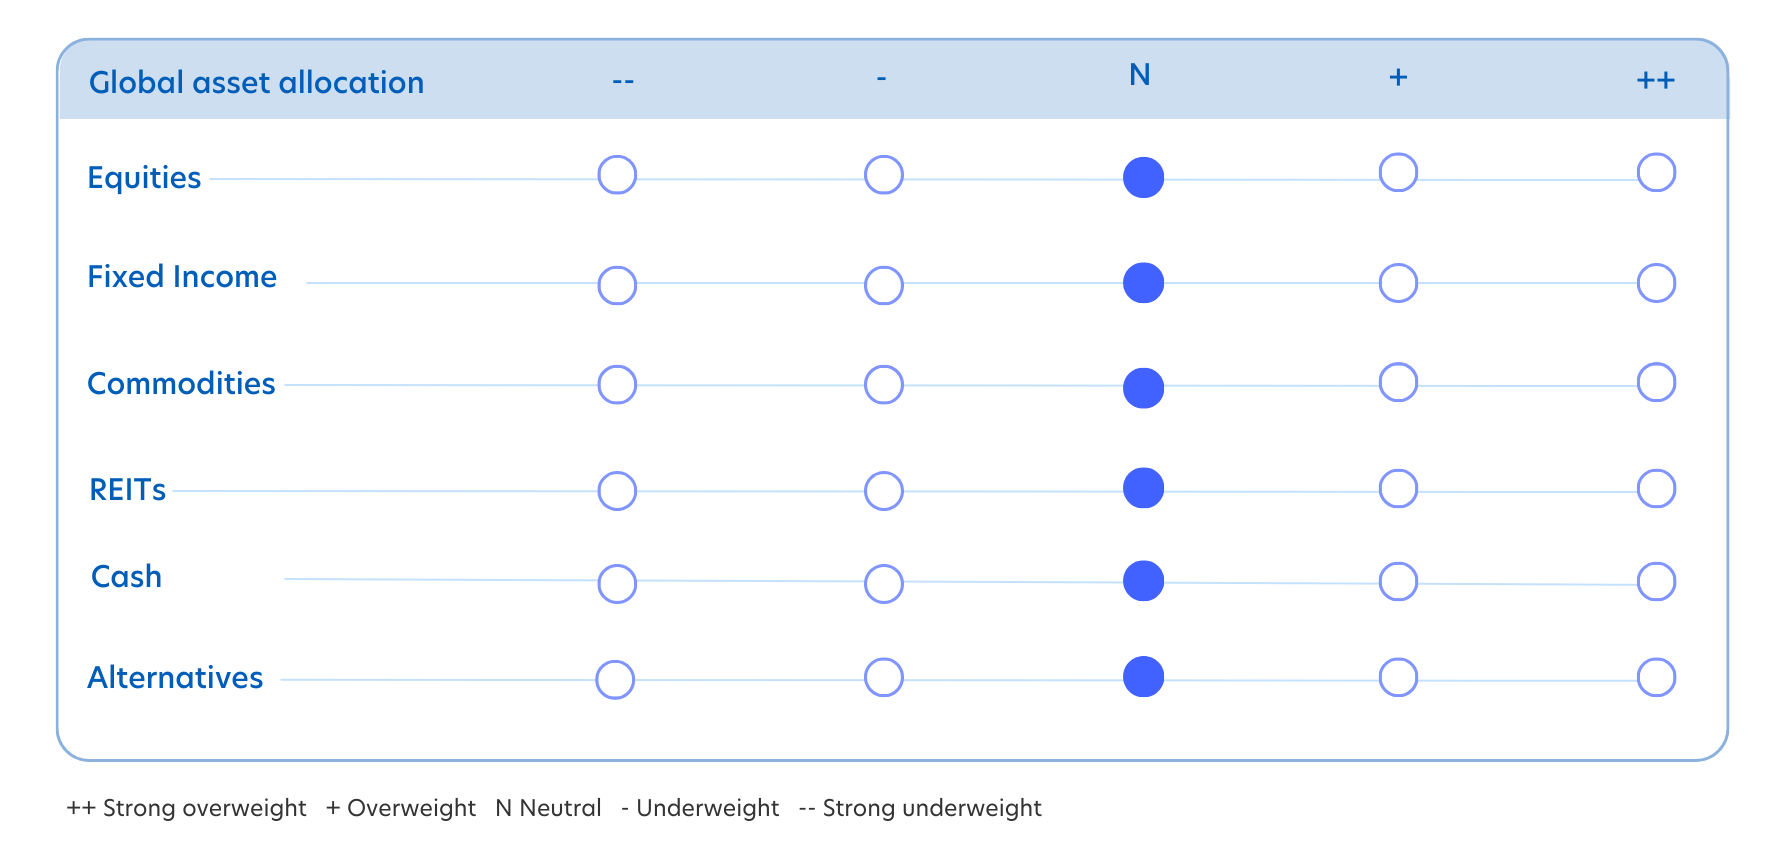Viewport: 1785px width, 863px height.
Task: Select overweight for Cash
Action: (x=1398, y=581)
